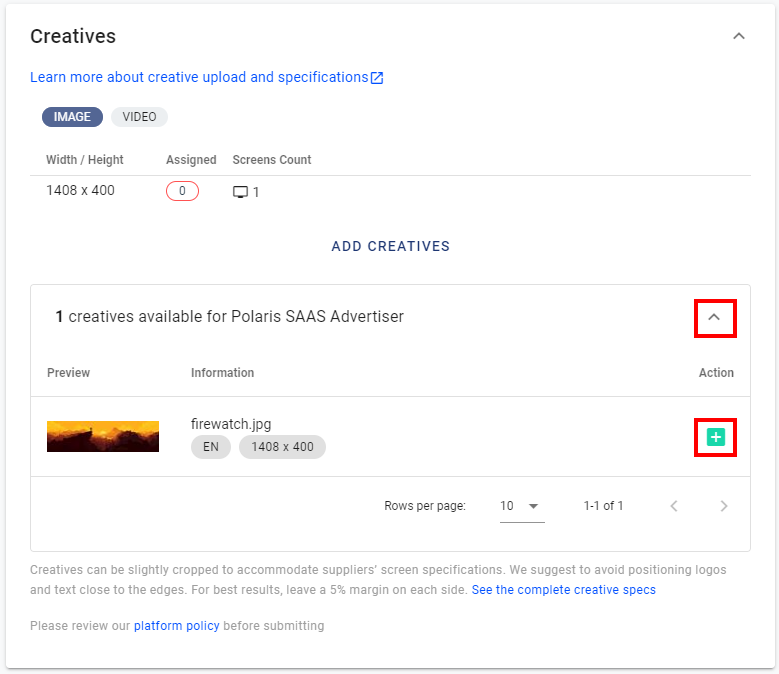Collapse the Creatives section
This screenshot has width=779, height=674.
click(x=739, y=36)
